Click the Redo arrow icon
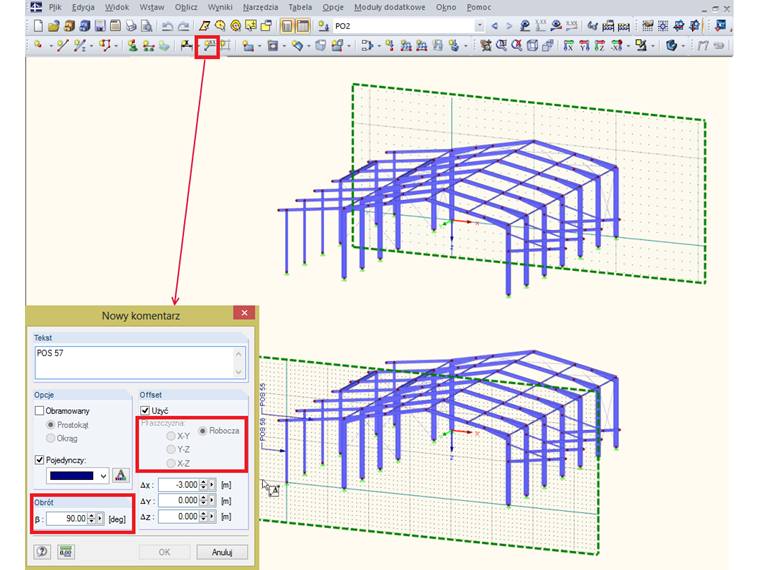The image size is (760, 570). point(183,26)
